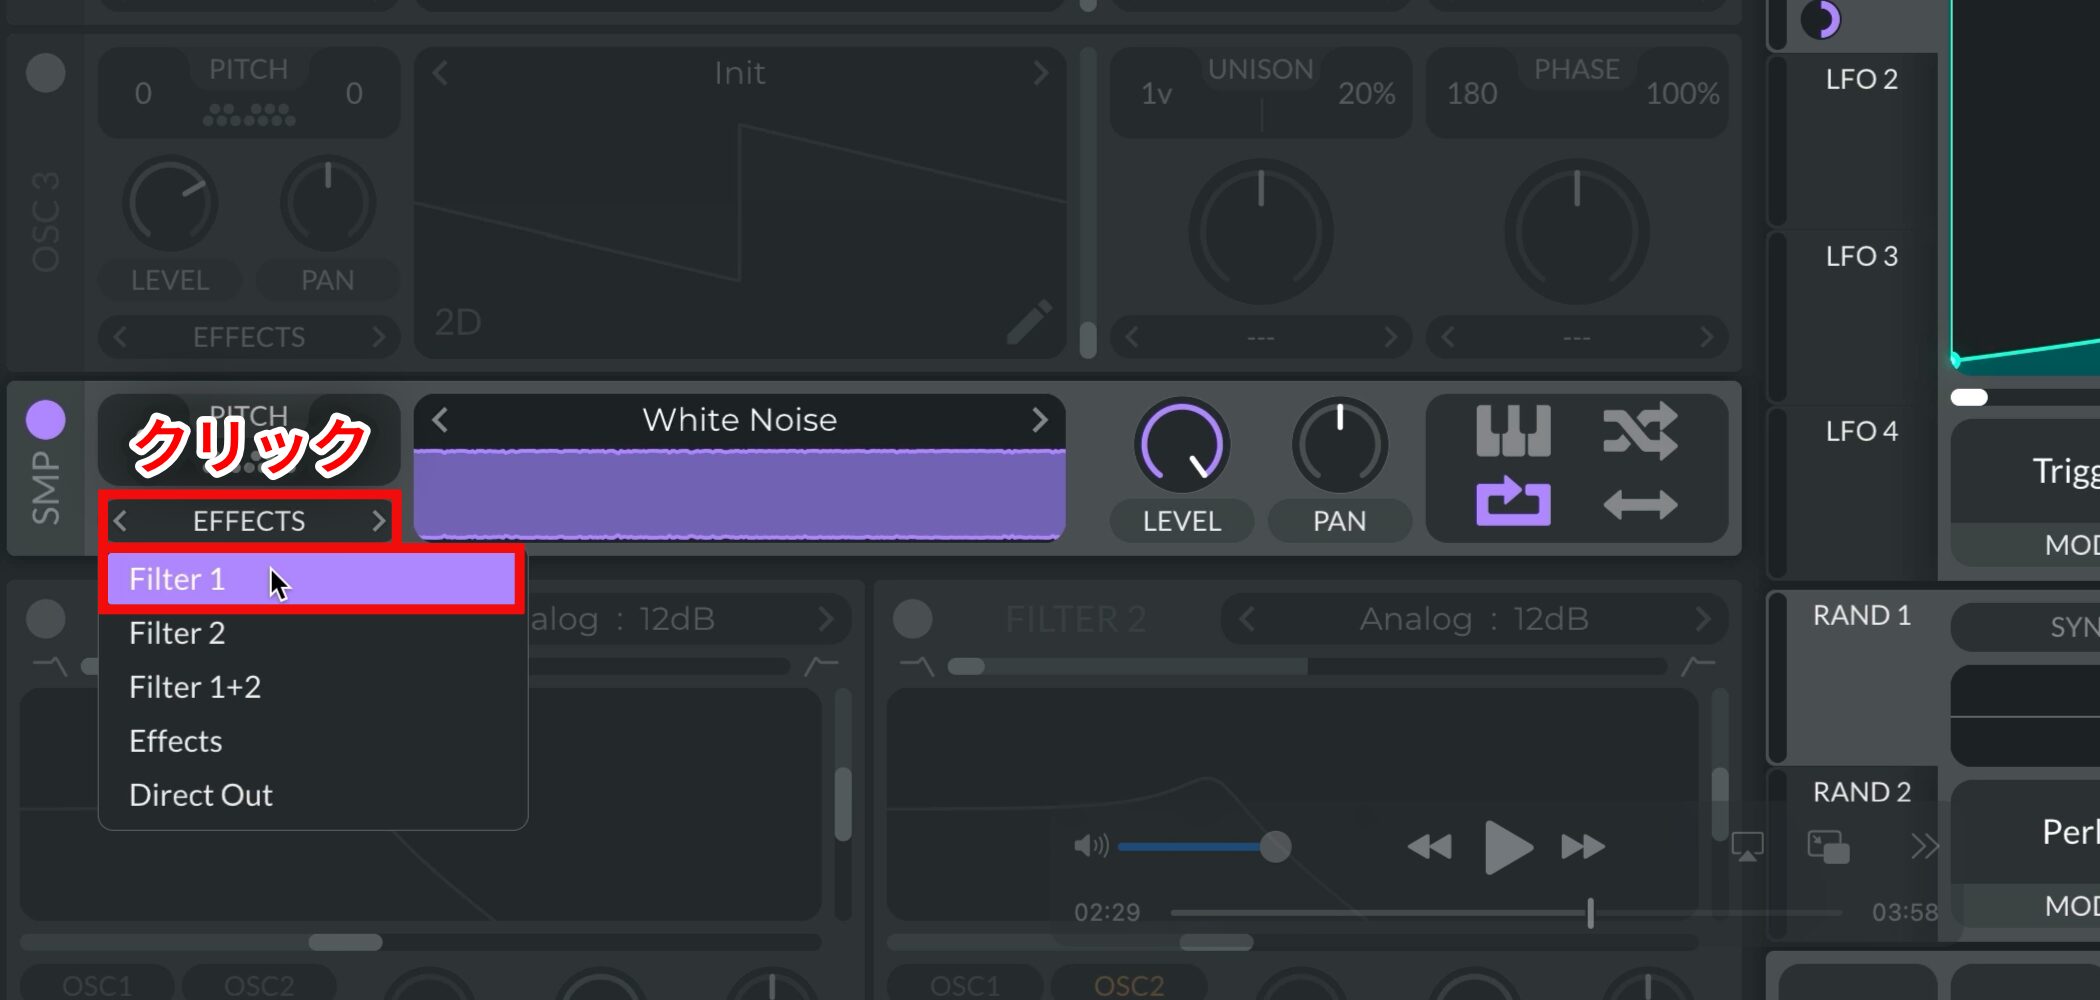Select Effects in the routing menu
Screen dimensions: 2100x1000
click(311, 741)
